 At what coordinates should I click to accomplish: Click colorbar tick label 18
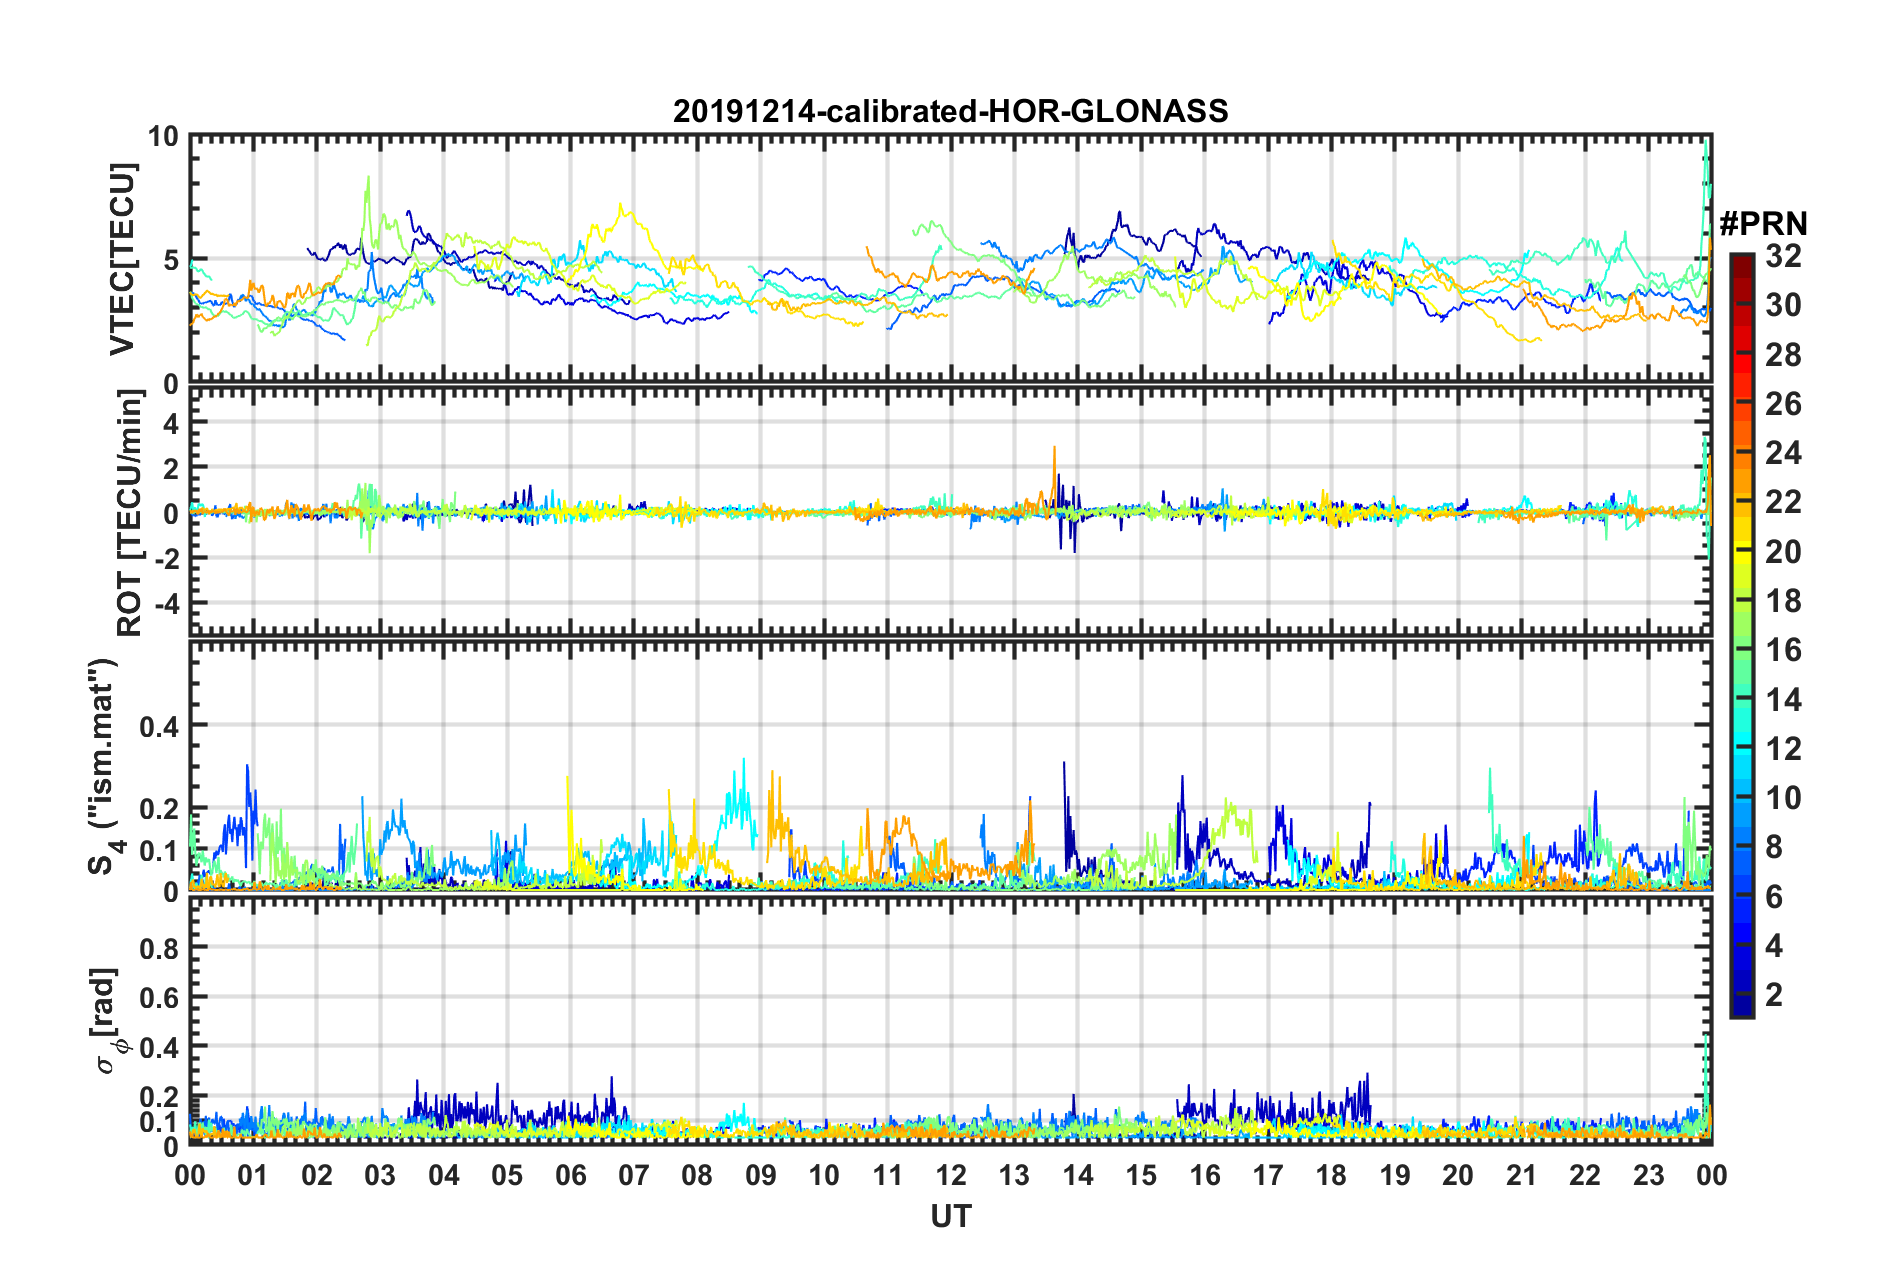click(x=1783, y=601)
